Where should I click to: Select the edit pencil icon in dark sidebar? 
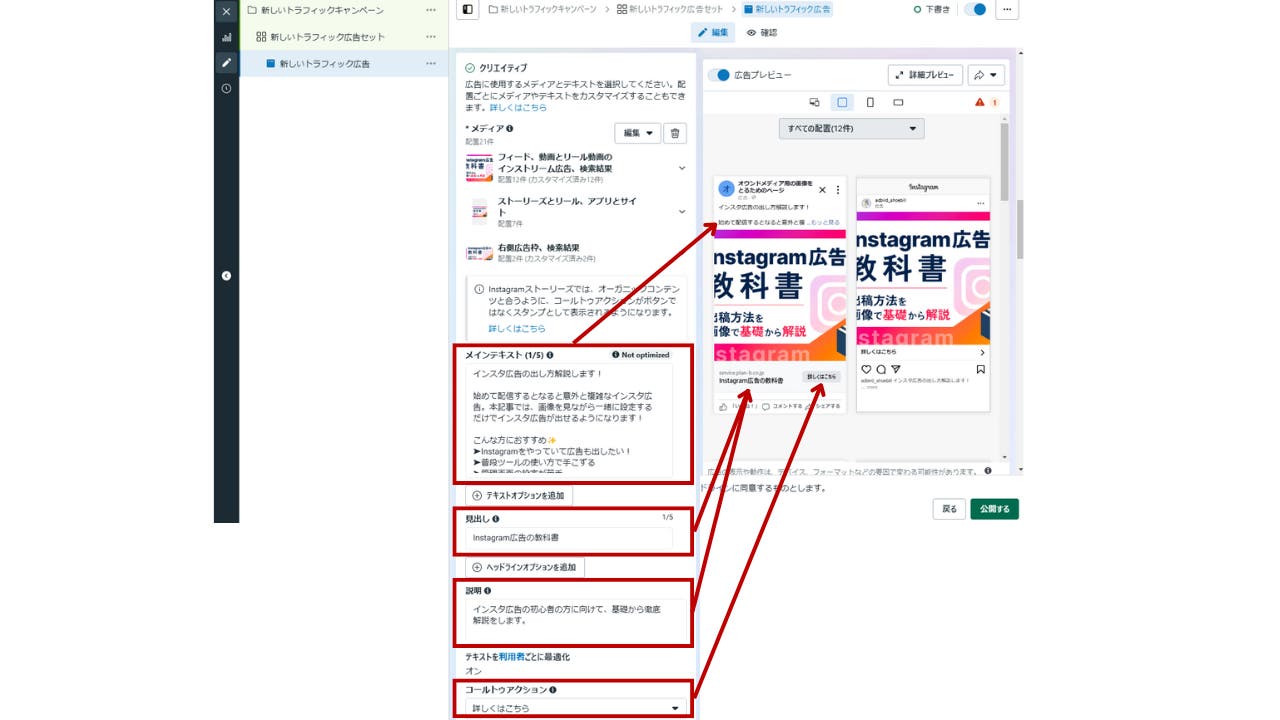click(x=225, y=62)
